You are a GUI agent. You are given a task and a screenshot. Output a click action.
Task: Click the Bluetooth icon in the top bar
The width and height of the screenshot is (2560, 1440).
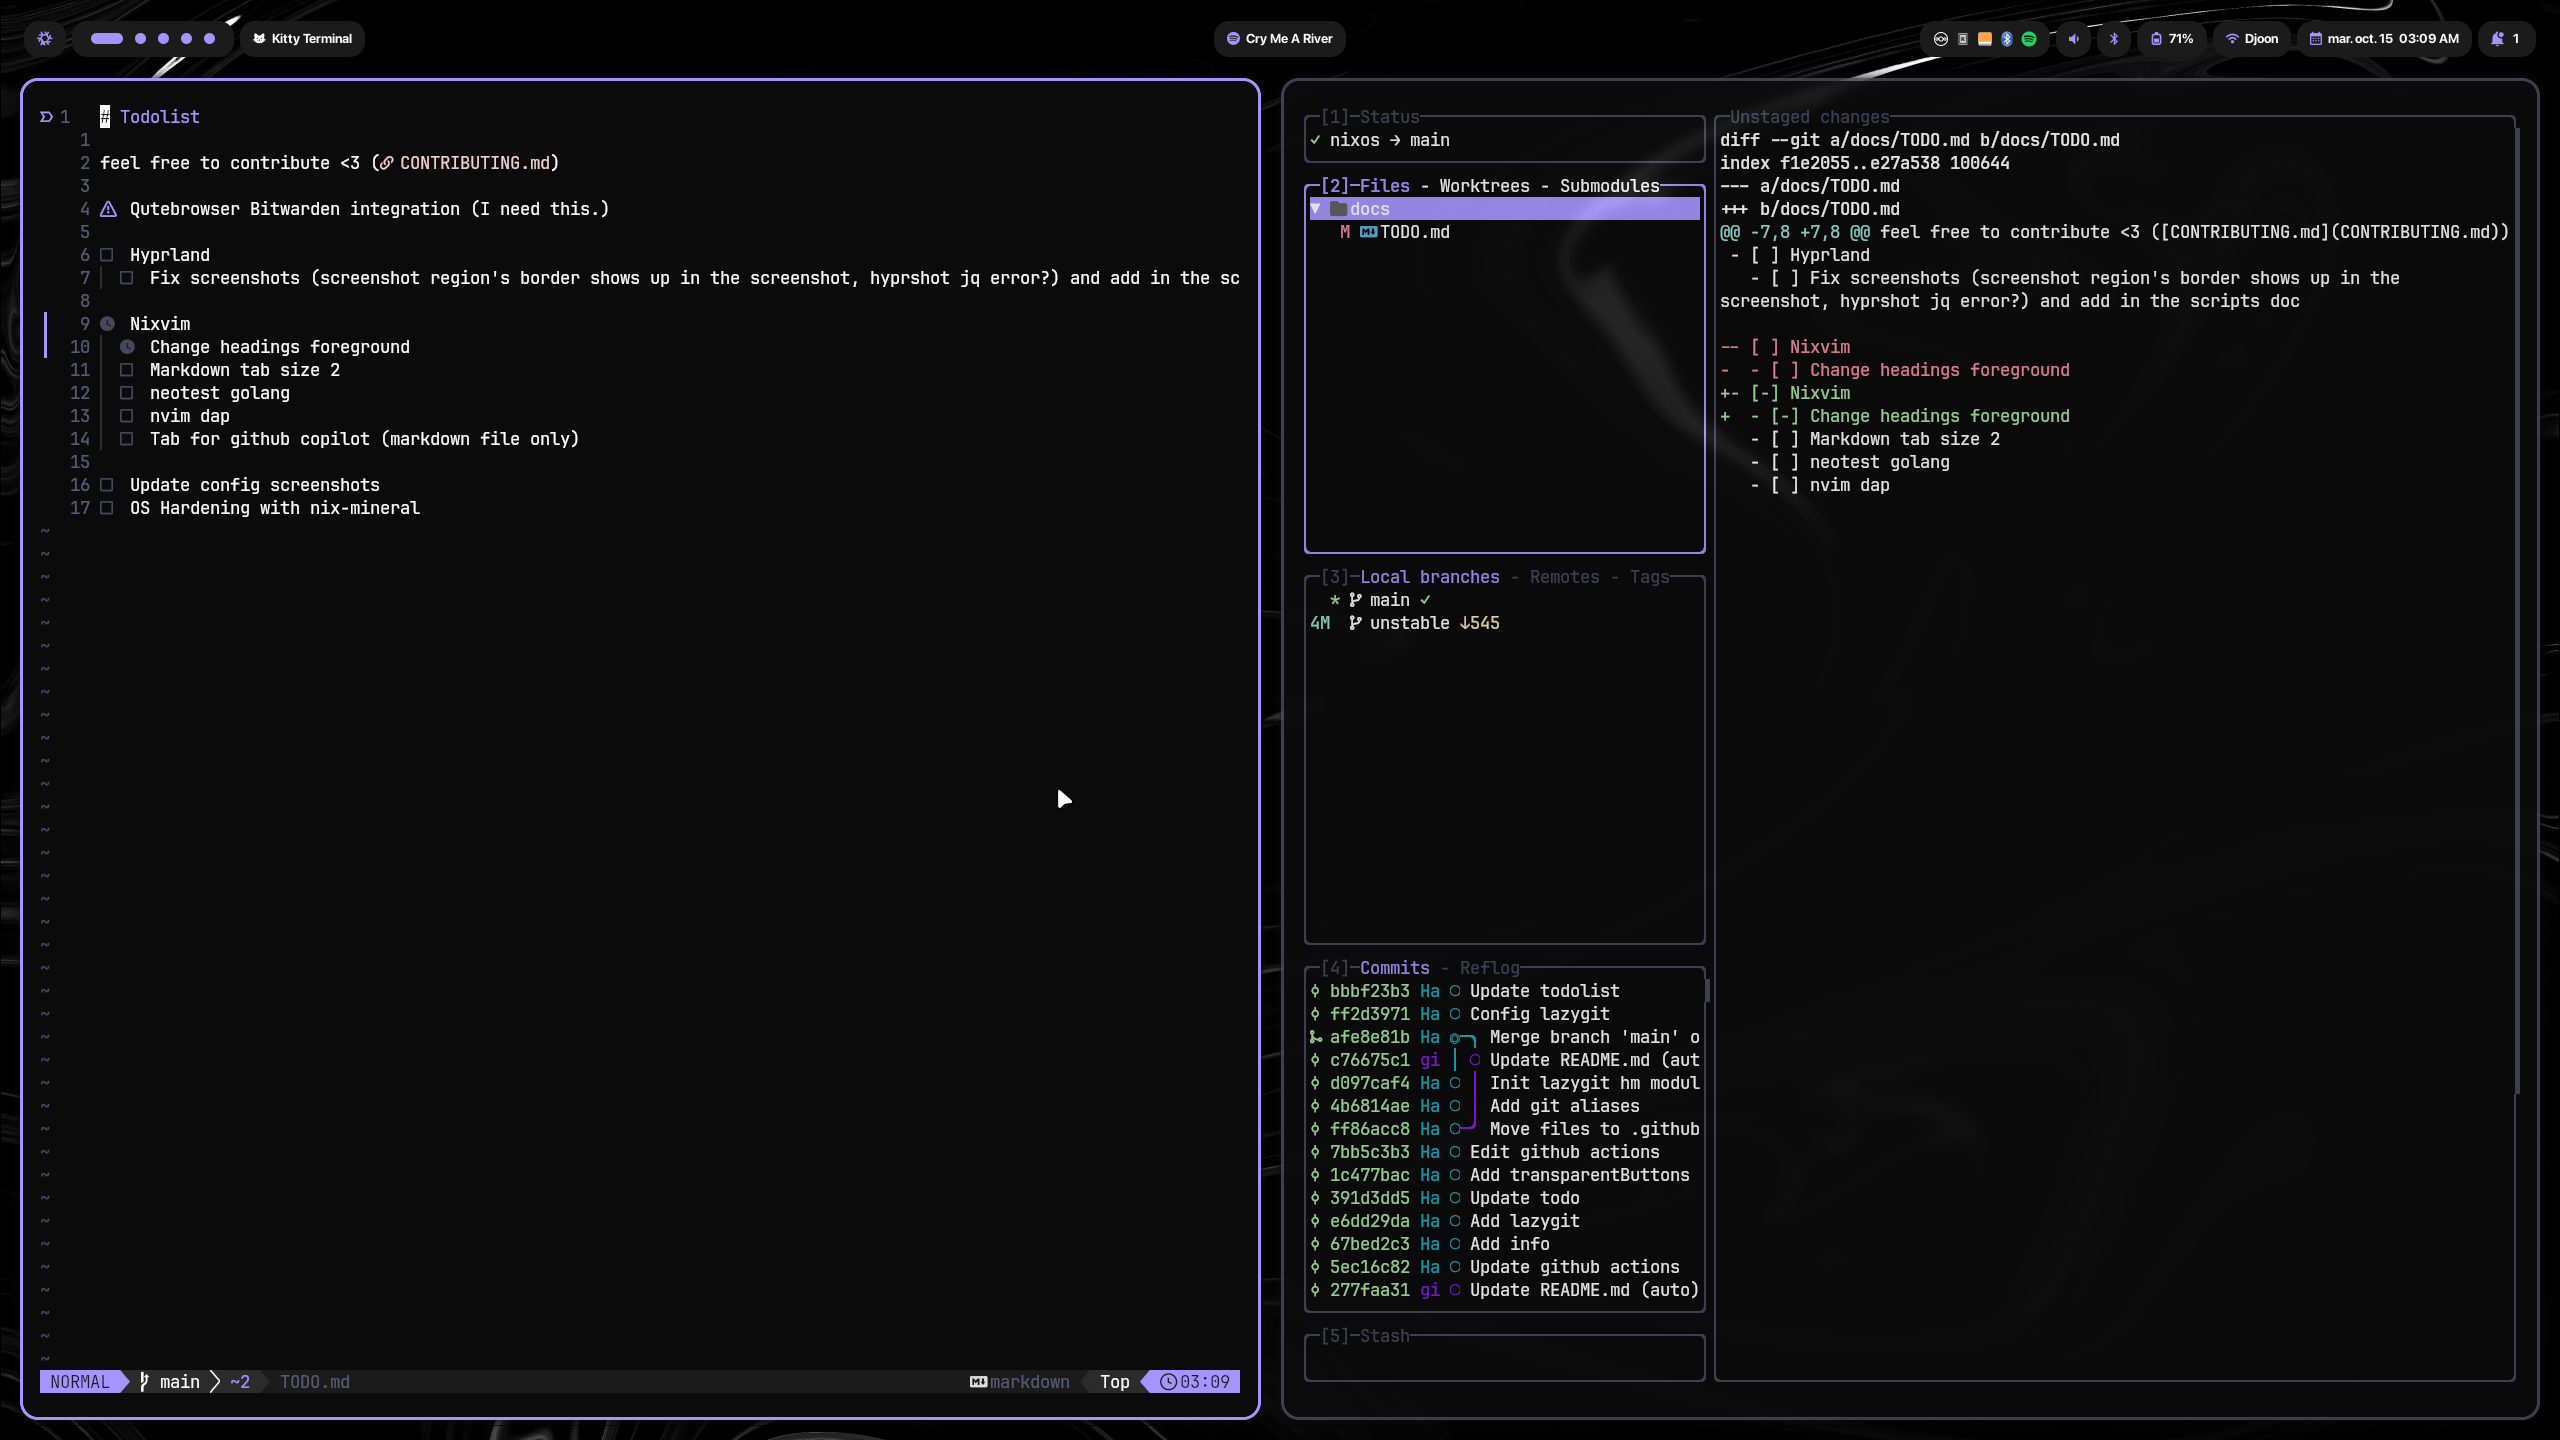click(x=2112, y=38)
